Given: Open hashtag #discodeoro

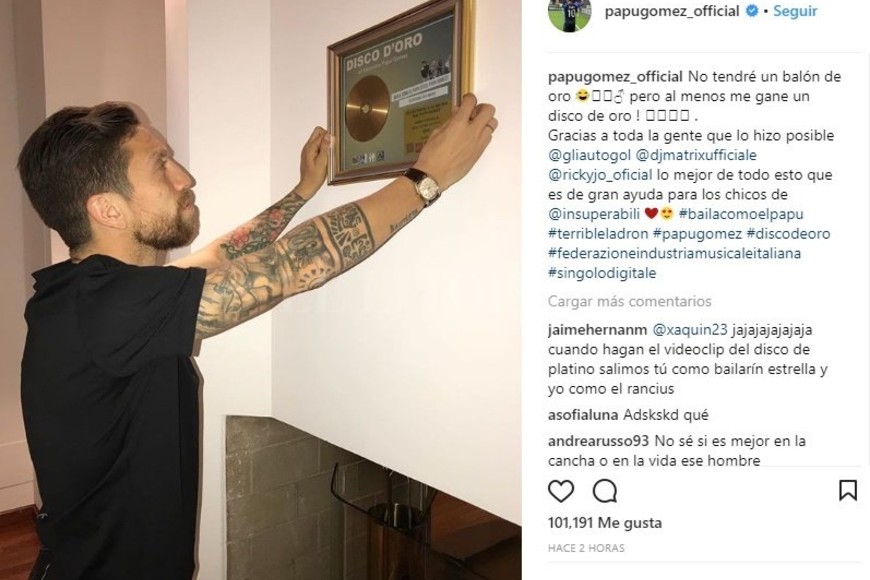Looking at the screenshot, I should tap(788, 234).
